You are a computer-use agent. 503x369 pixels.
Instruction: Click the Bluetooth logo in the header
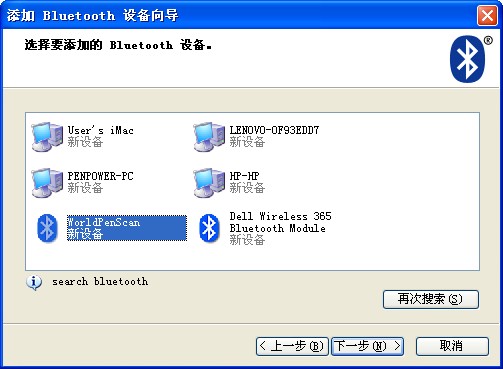coord(468,59)
